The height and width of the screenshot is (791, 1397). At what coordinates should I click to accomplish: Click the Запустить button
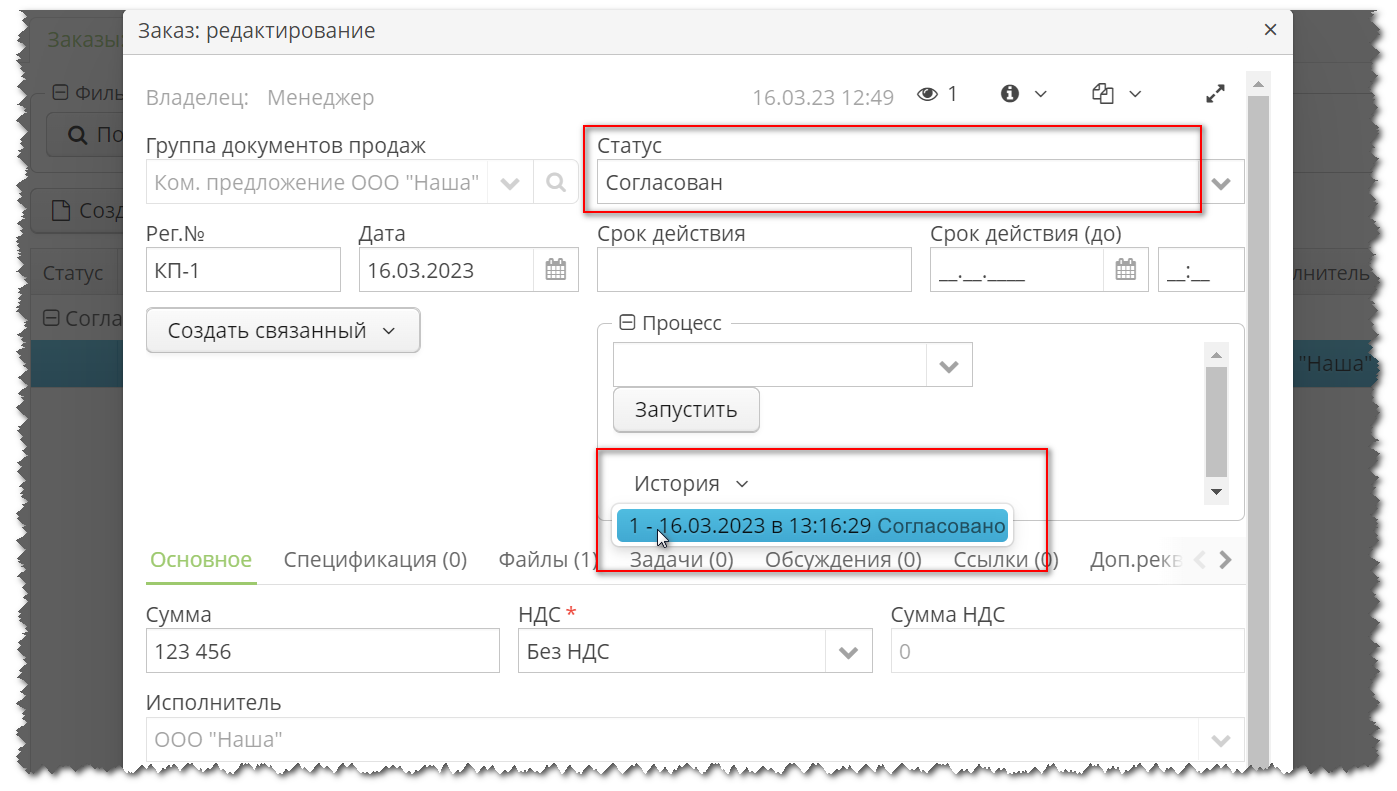(x=686, y=410)
